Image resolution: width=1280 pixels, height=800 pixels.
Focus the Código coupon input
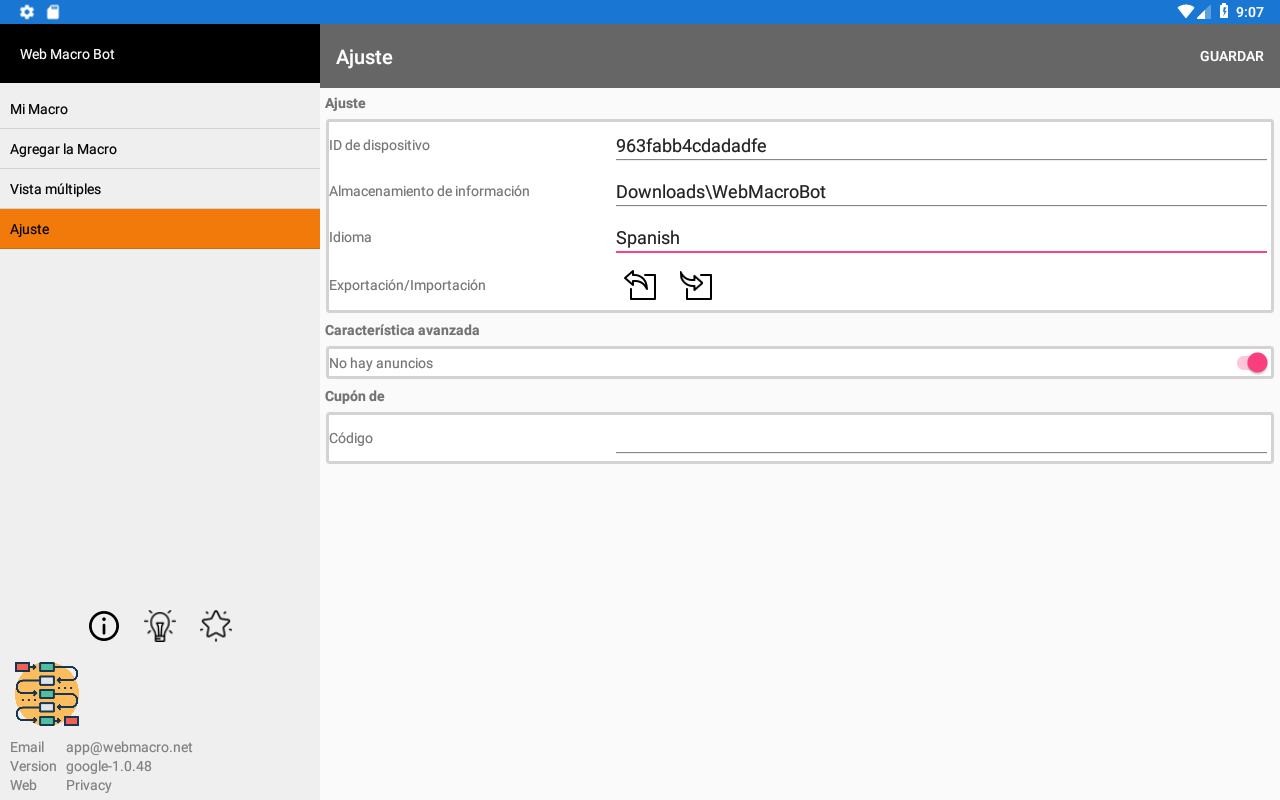coord(941,438)
